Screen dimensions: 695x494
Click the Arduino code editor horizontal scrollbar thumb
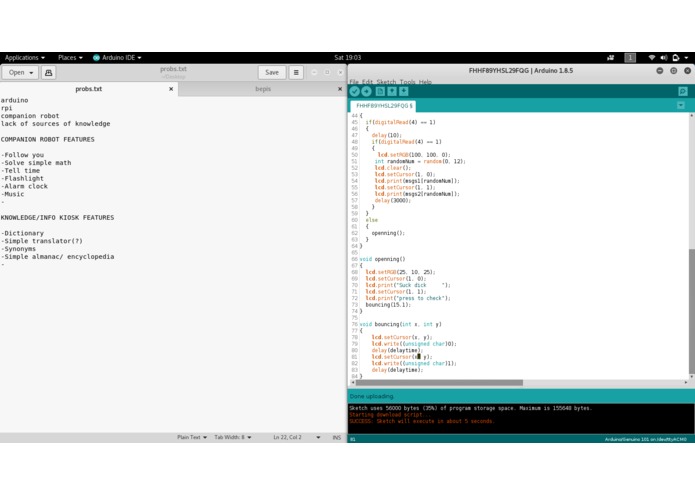click(x=439, y=382)
